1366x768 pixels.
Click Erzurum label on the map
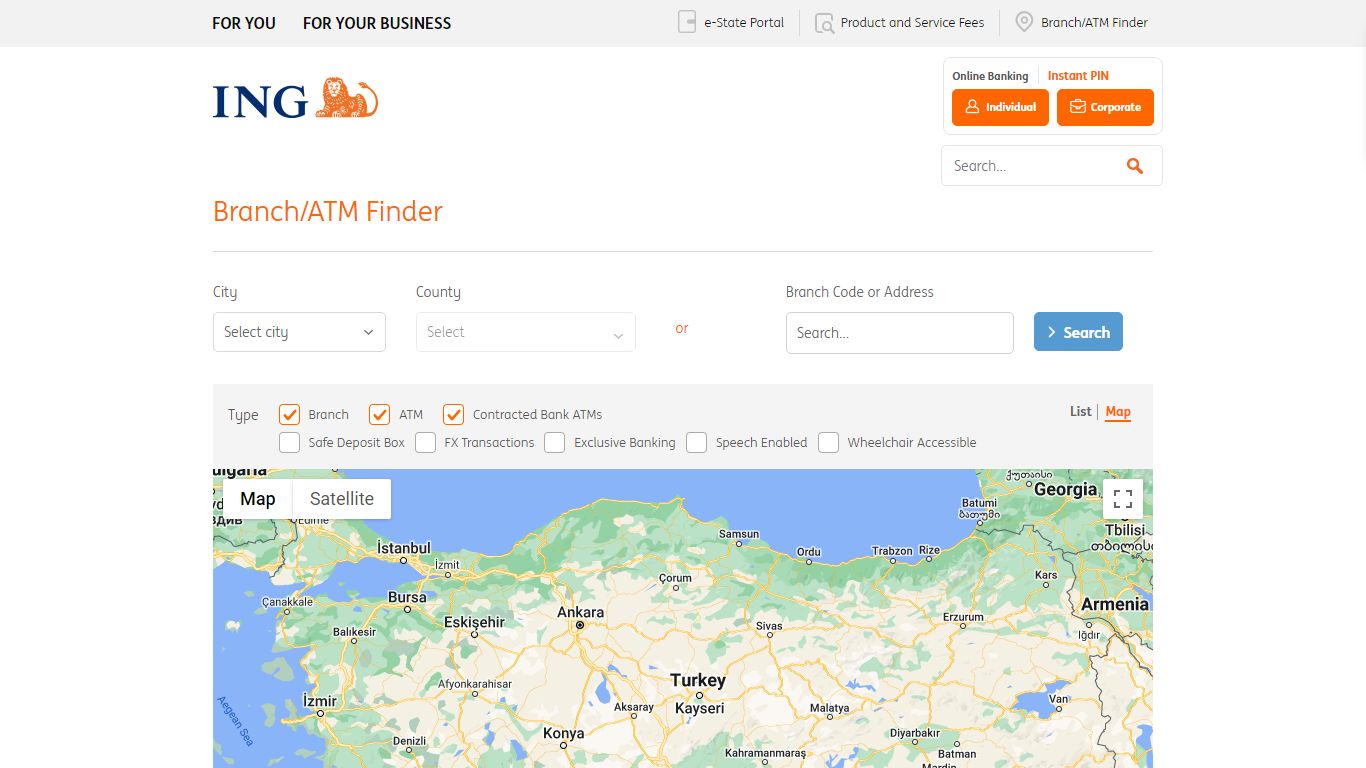point(963,617)
